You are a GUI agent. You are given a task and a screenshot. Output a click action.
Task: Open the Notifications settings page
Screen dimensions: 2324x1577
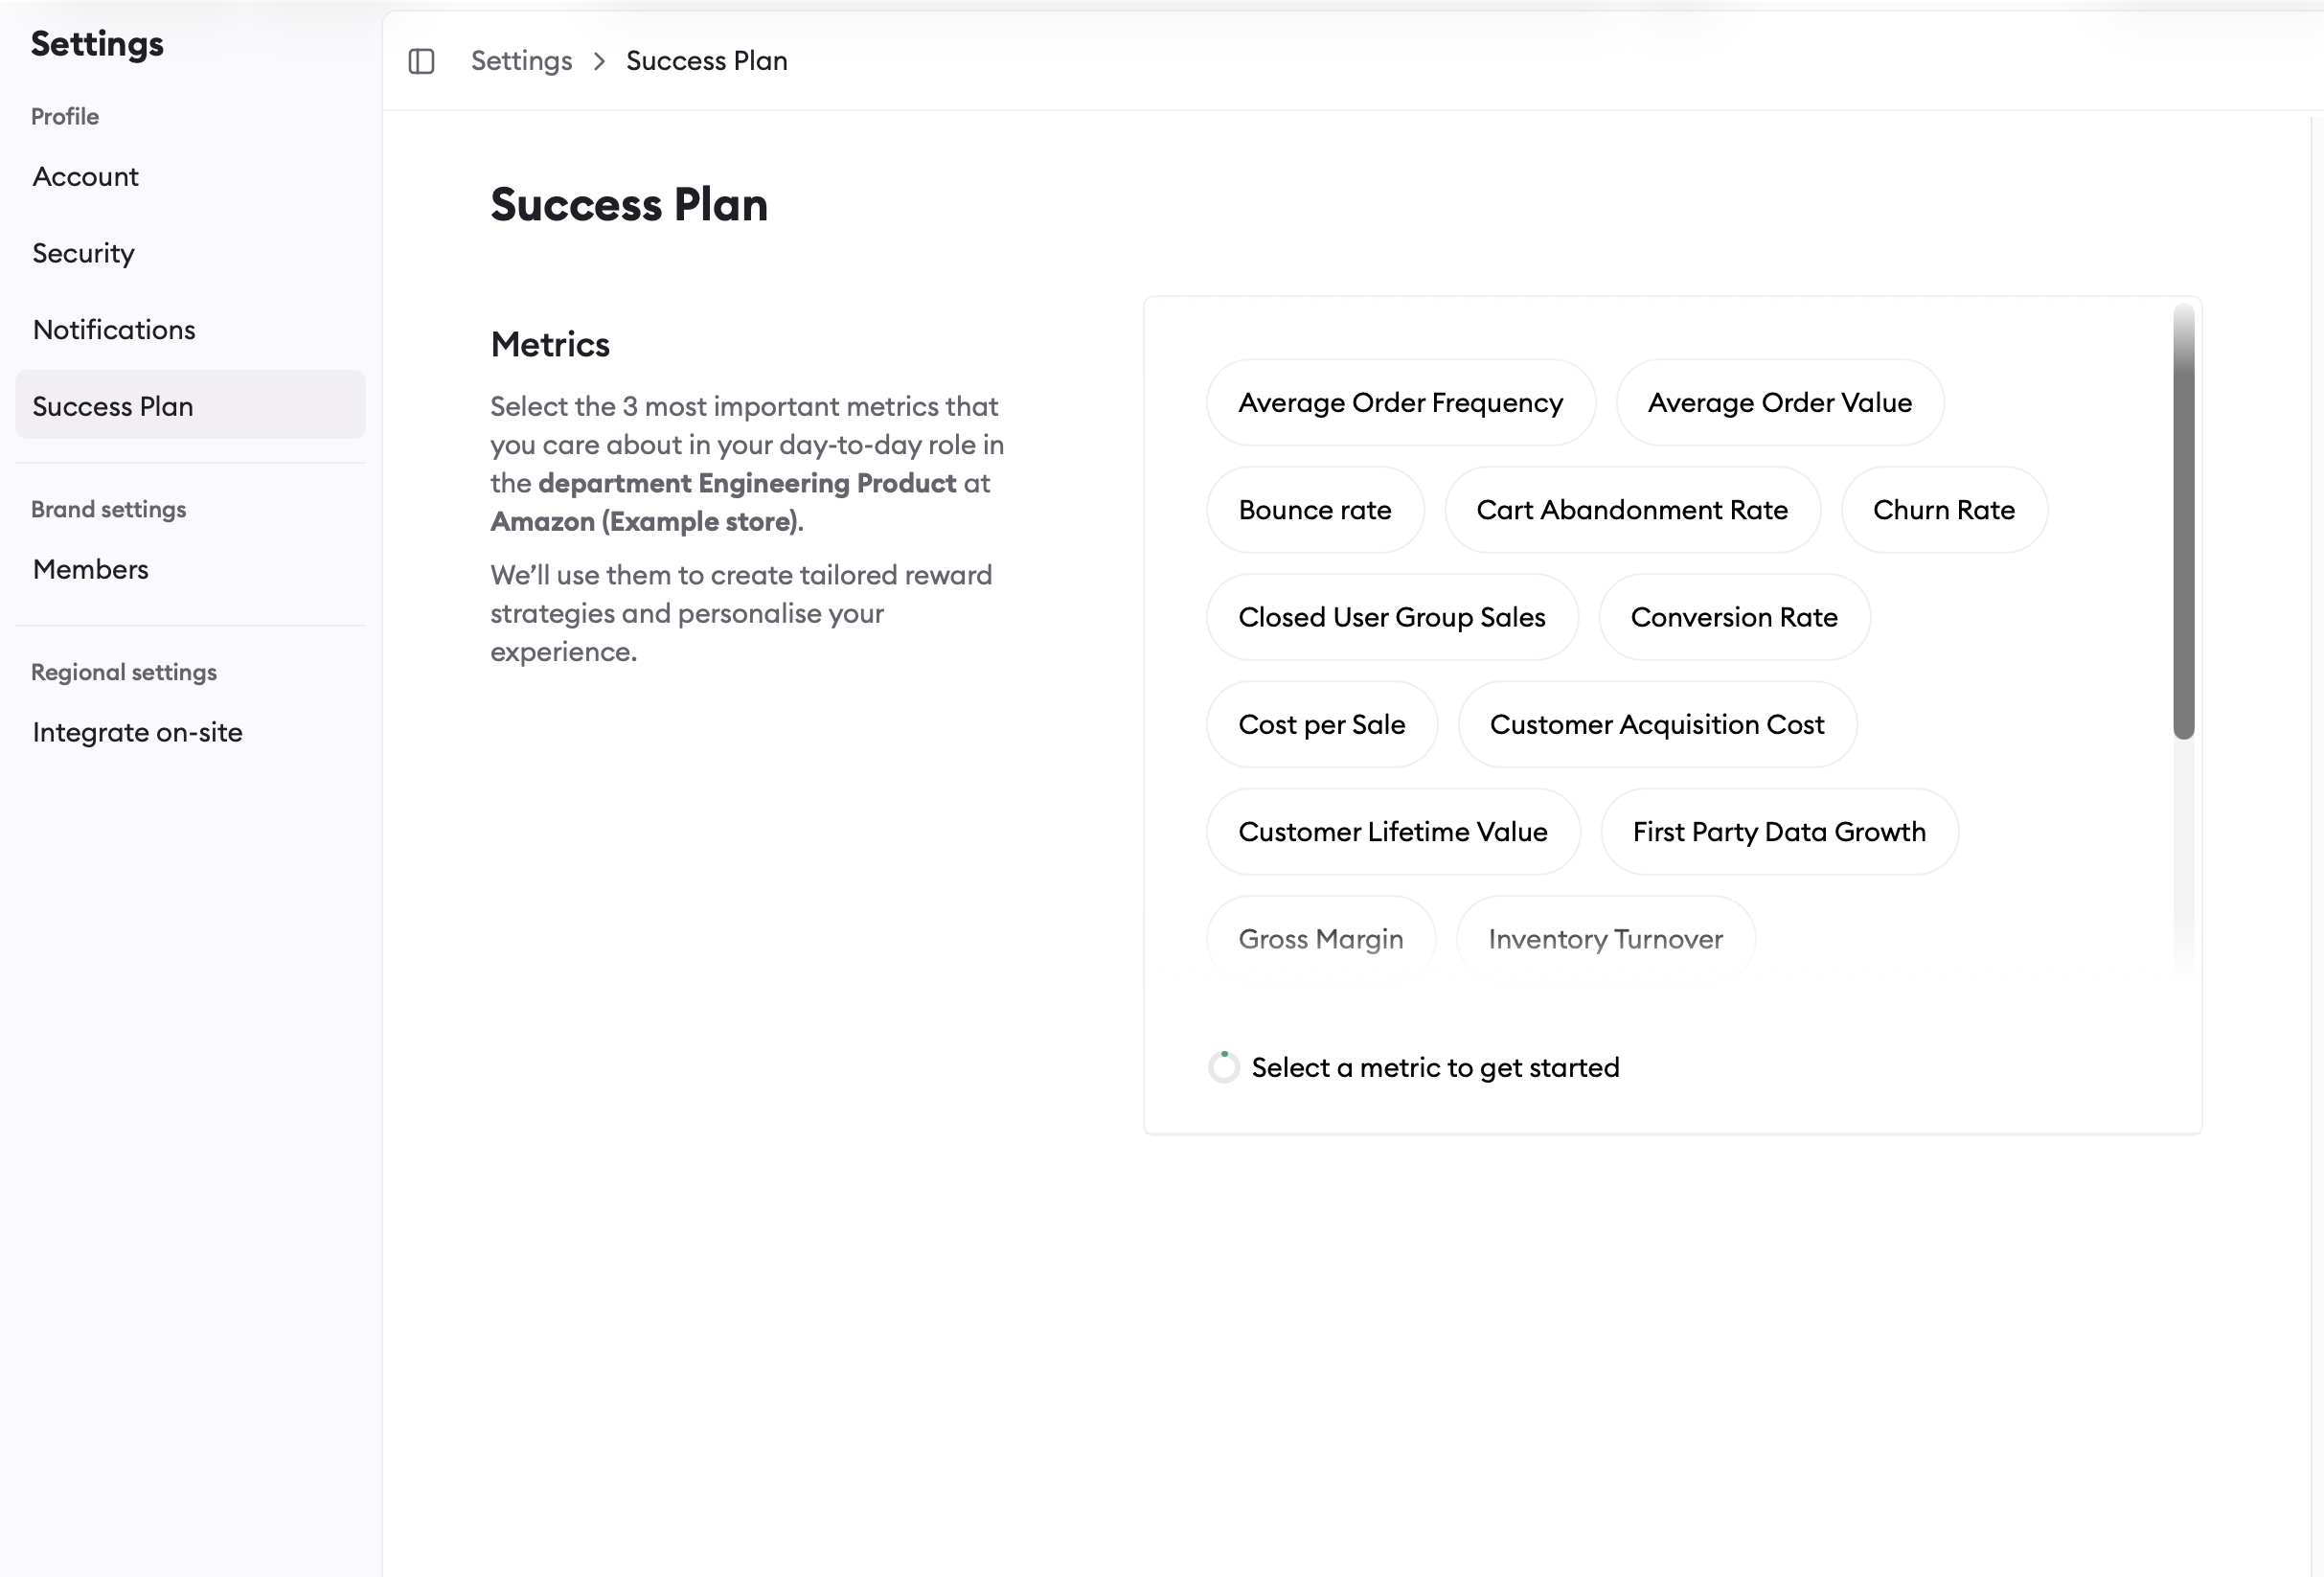pyautogui.click(x=113, y=329)
